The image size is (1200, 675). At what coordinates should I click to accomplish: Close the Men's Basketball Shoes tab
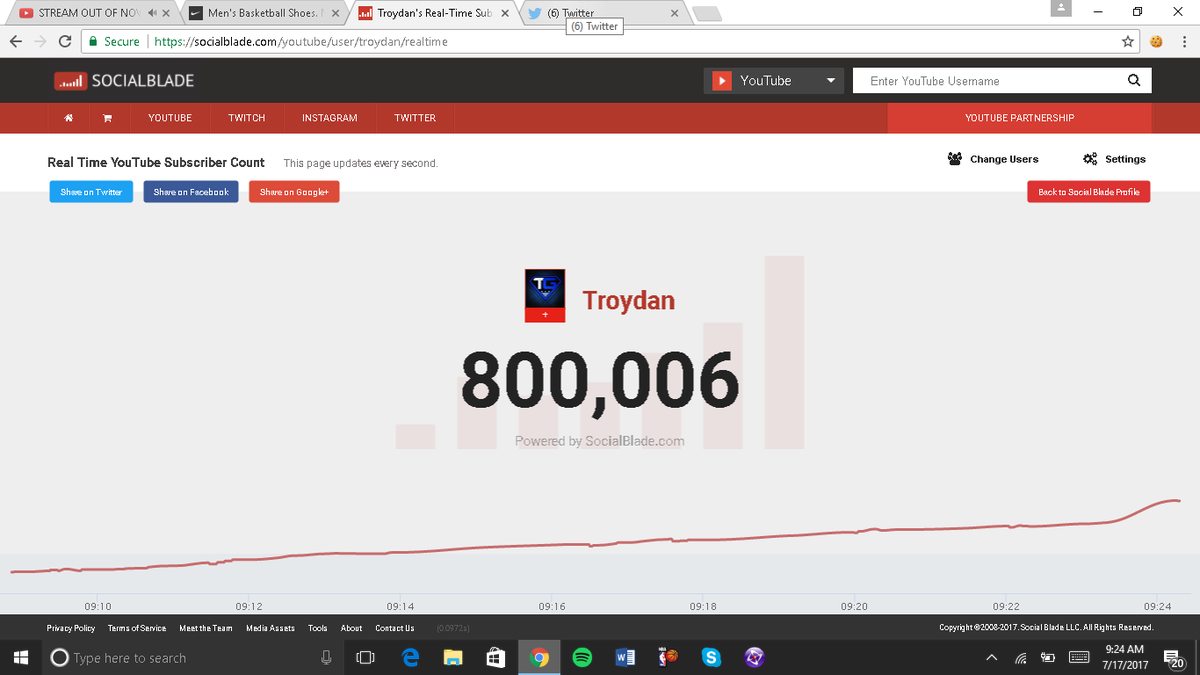pyautogui.click(x=335, y=14)
